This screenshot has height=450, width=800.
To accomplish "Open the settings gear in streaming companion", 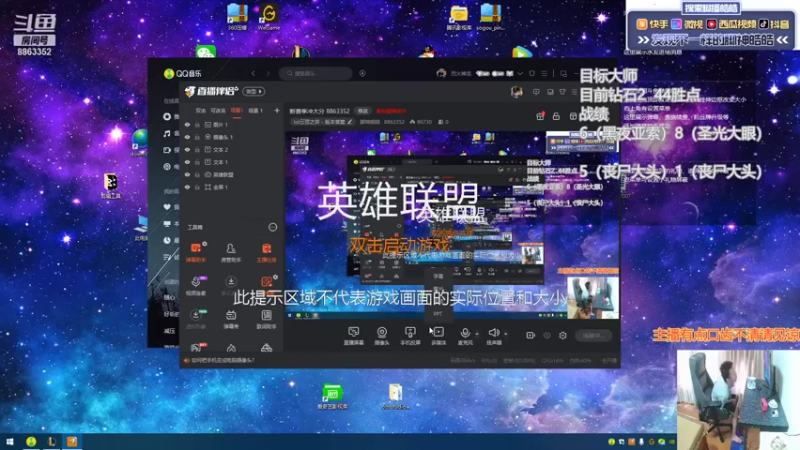I will [563, 335].
